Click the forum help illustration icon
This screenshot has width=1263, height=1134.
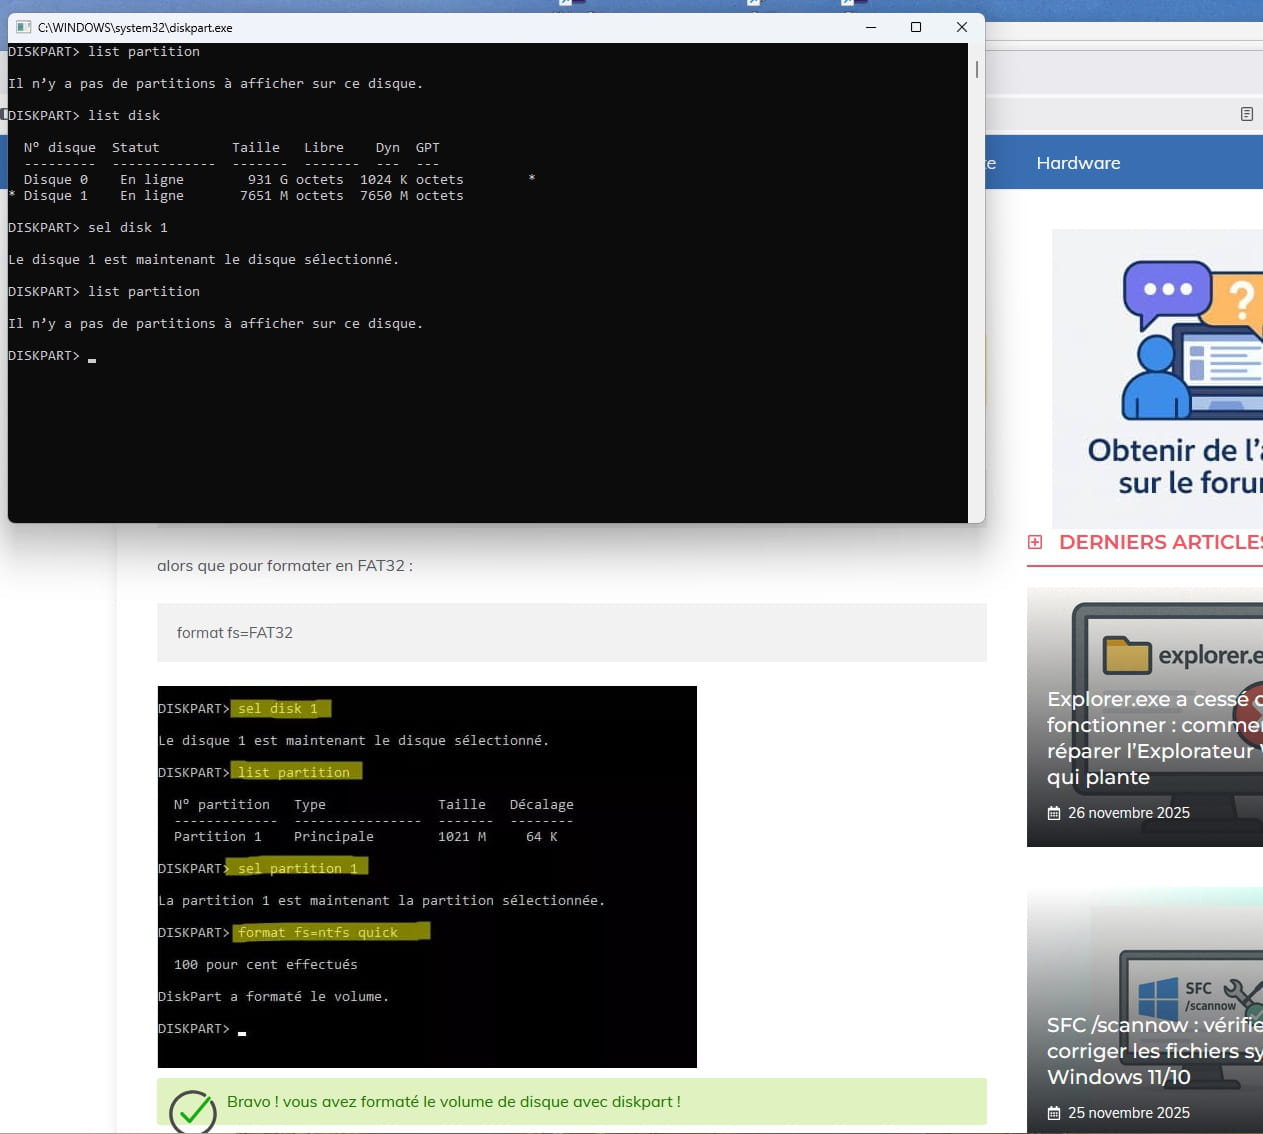click(x=1190, y=340)
